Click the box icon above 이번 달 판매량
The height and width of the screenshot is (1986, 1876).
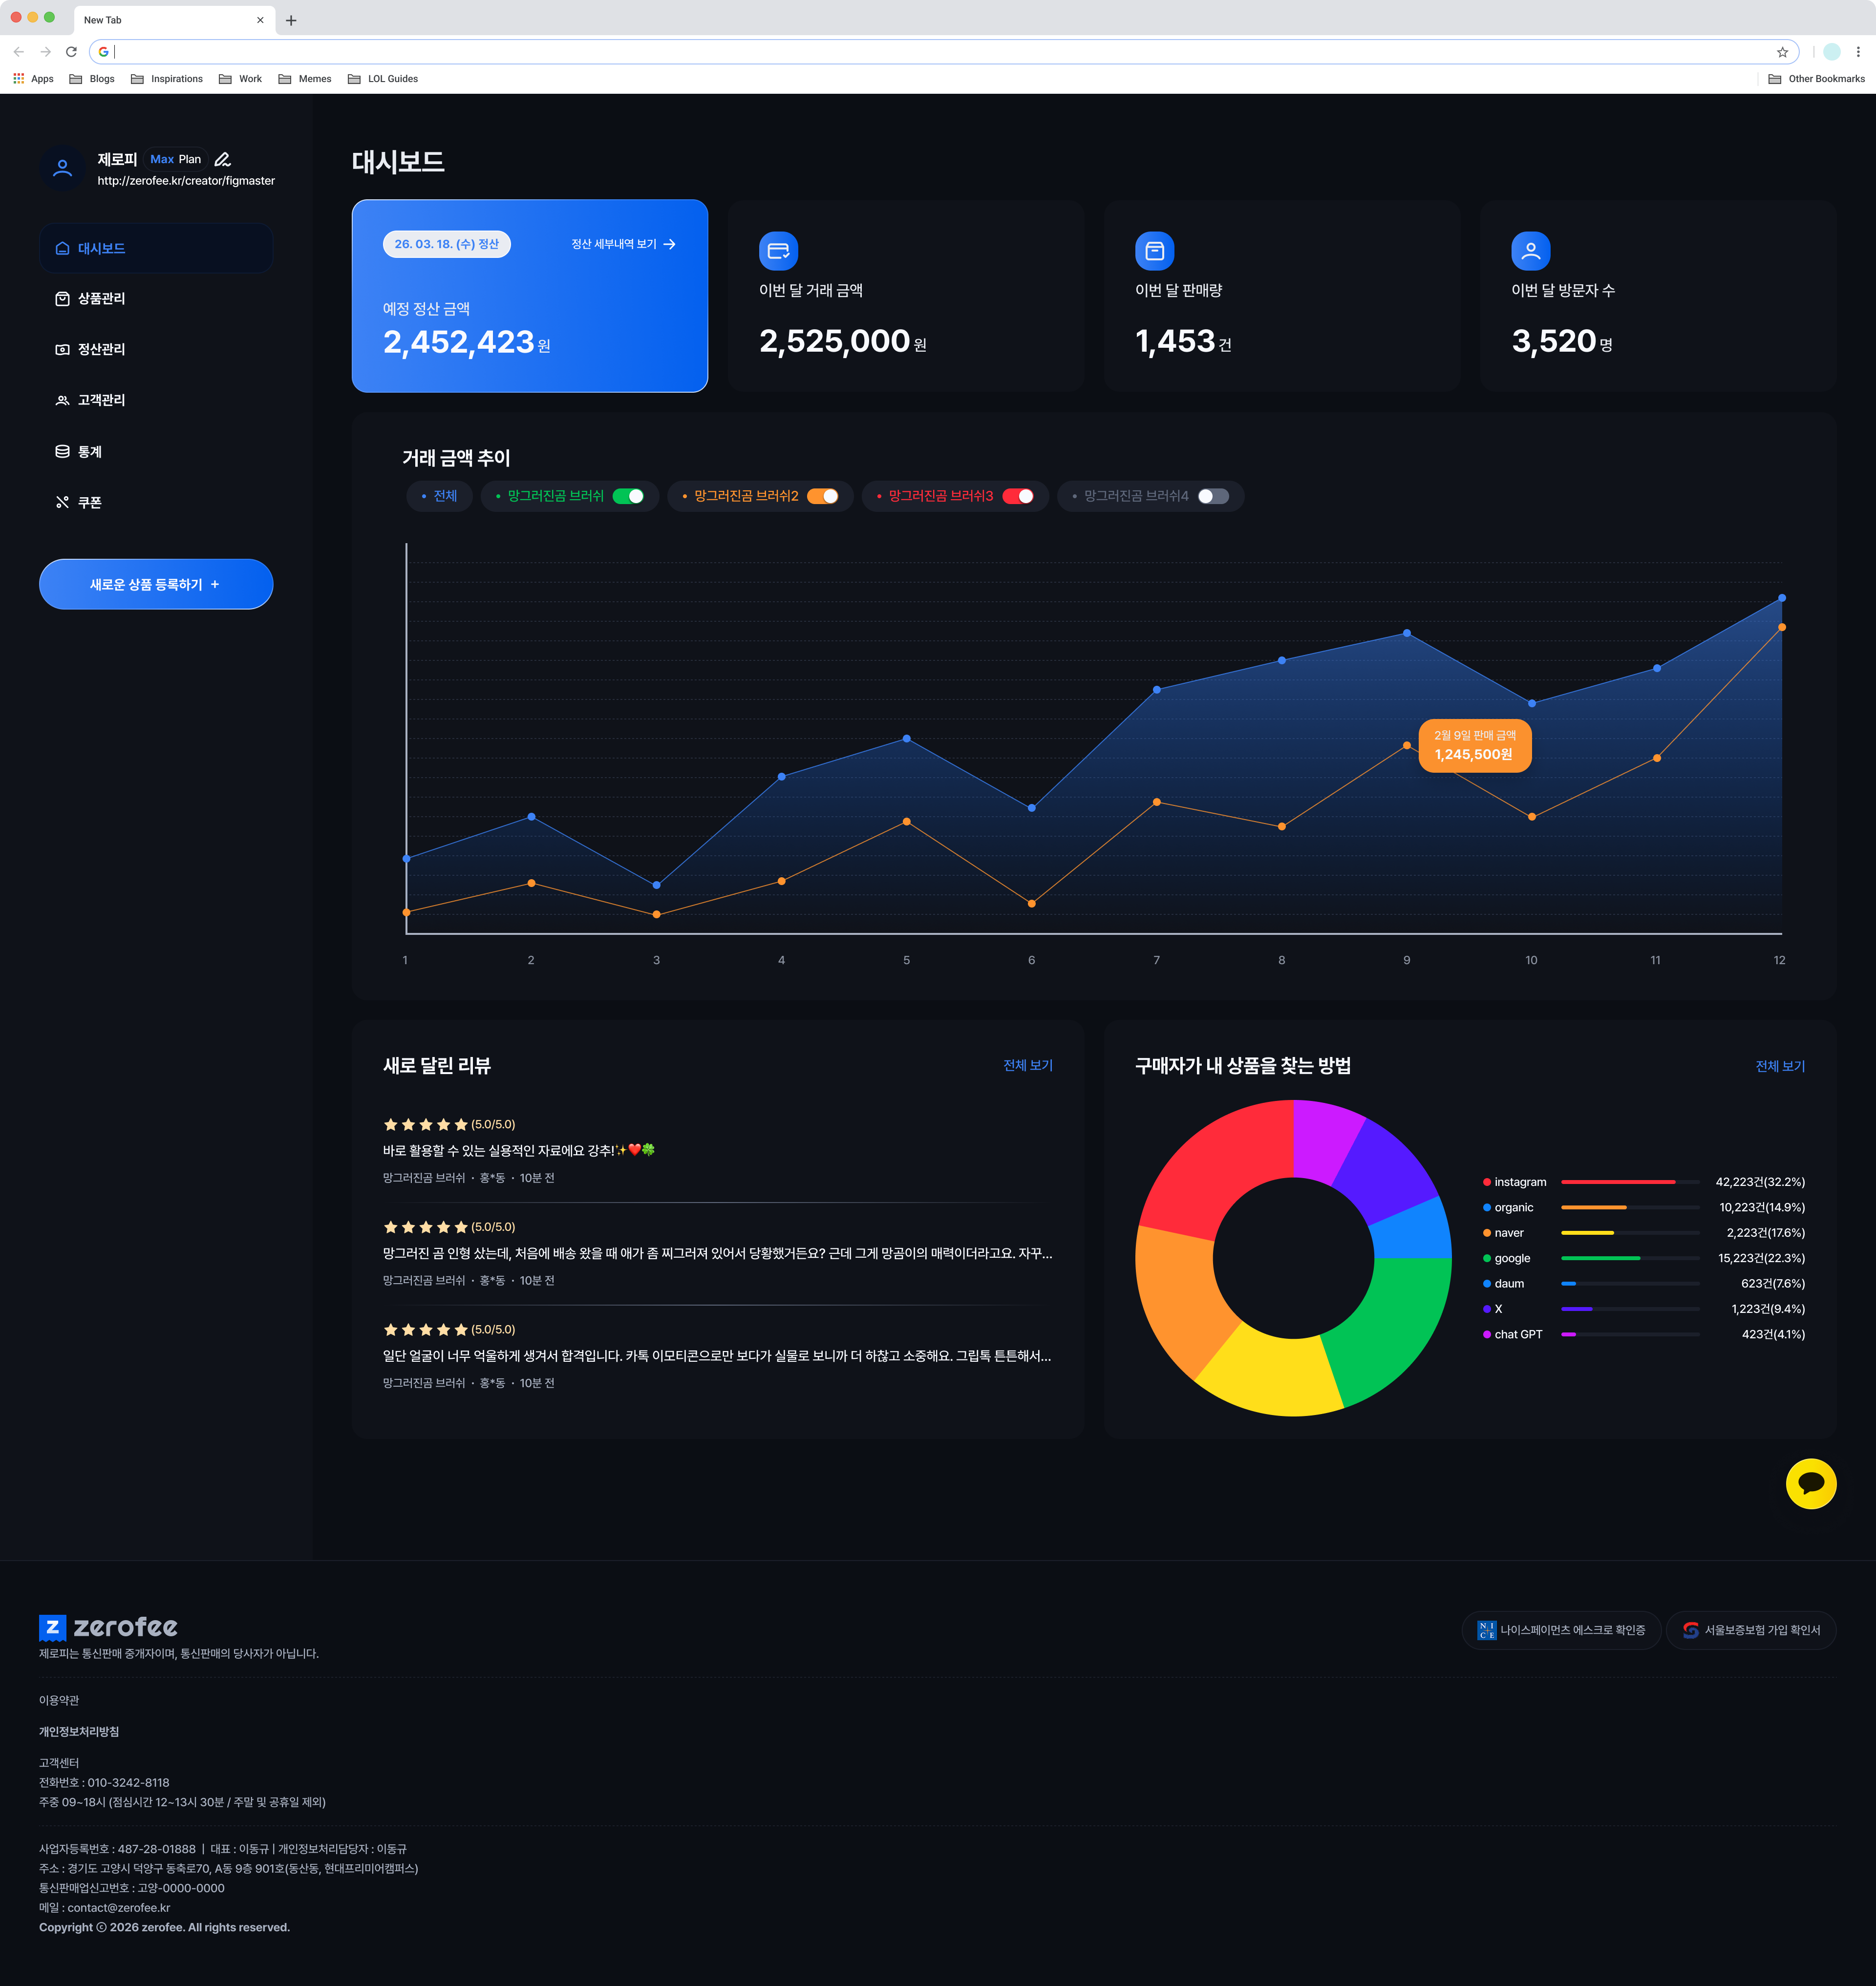tap(1154, 251)
